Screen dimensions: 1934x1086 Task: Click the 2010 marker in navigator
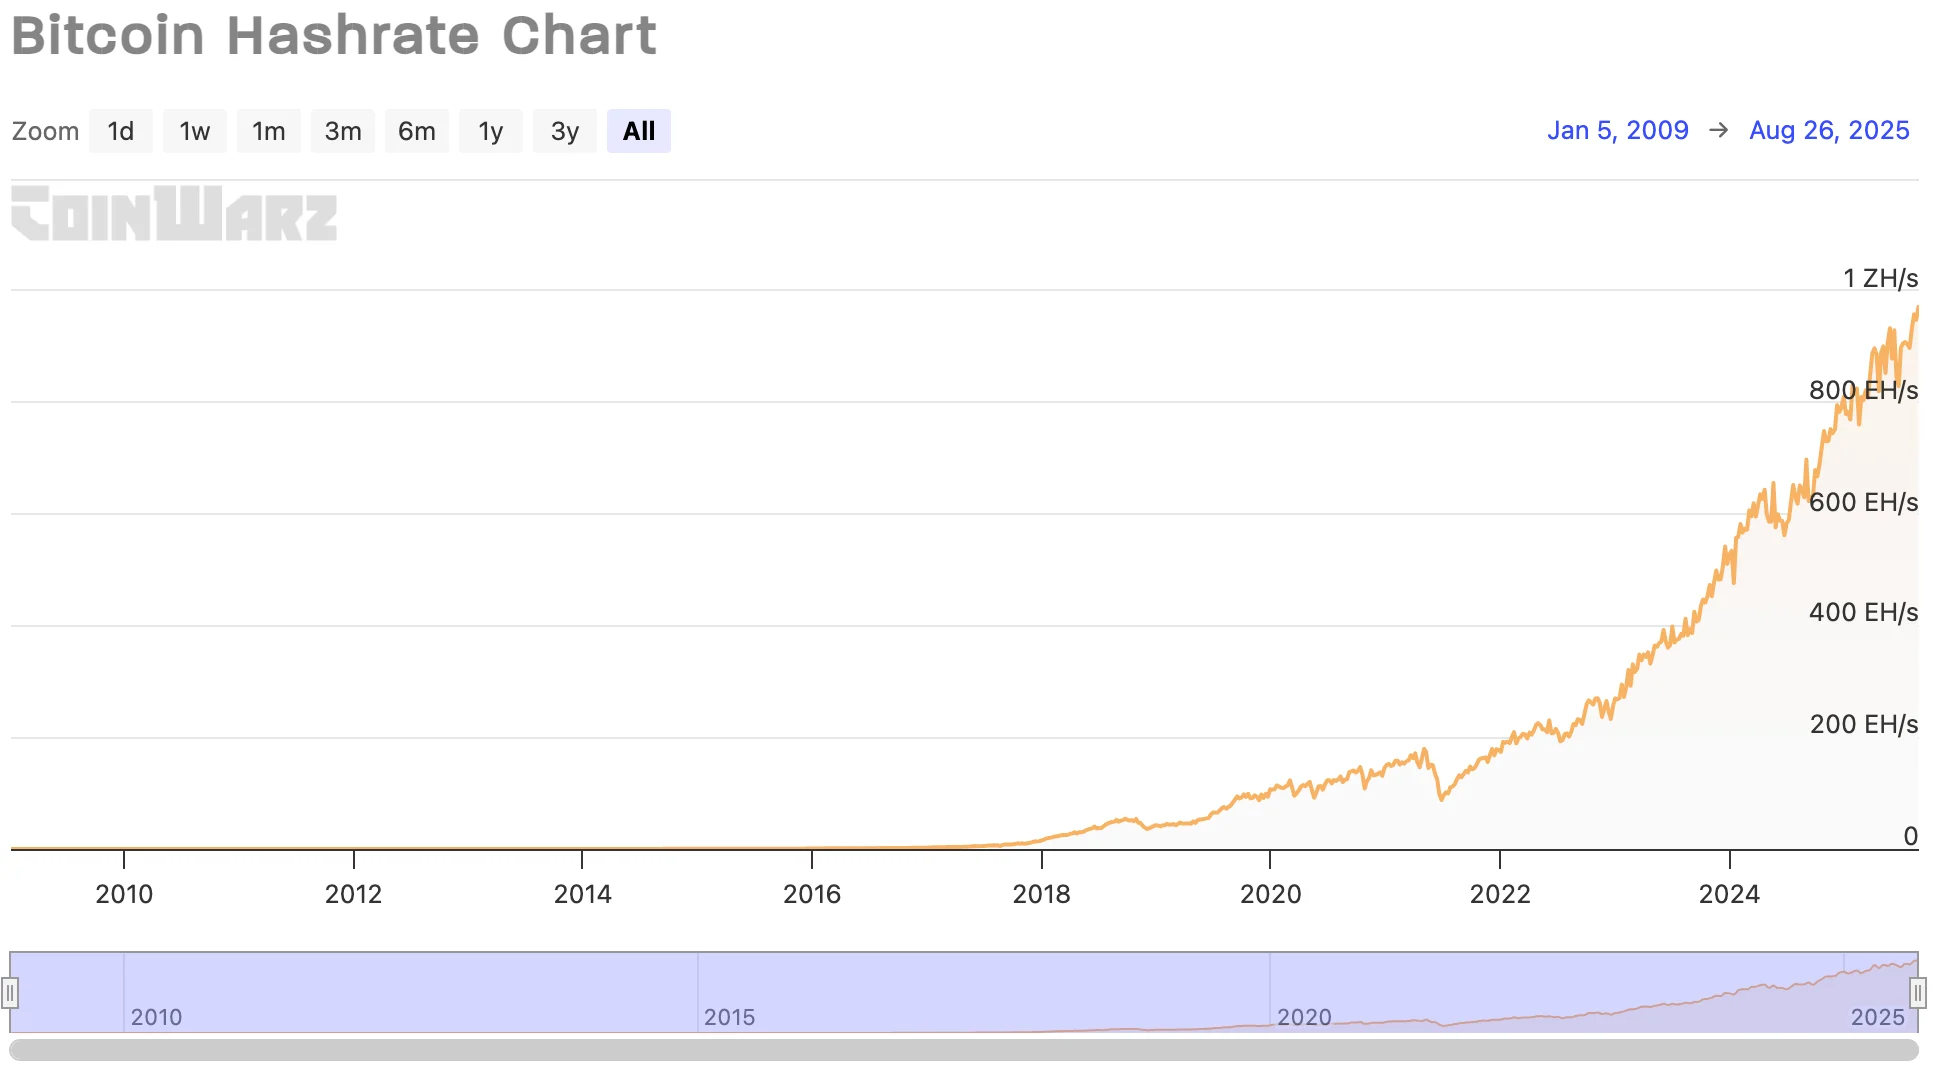pos(156,1017)
